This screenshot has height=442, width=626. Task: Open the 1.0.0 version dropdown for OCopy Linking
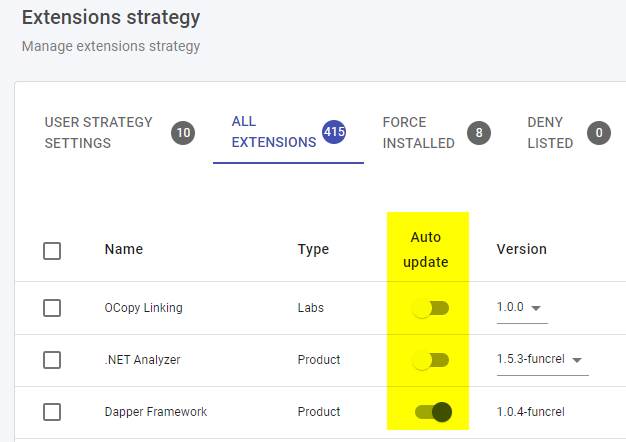521,308
